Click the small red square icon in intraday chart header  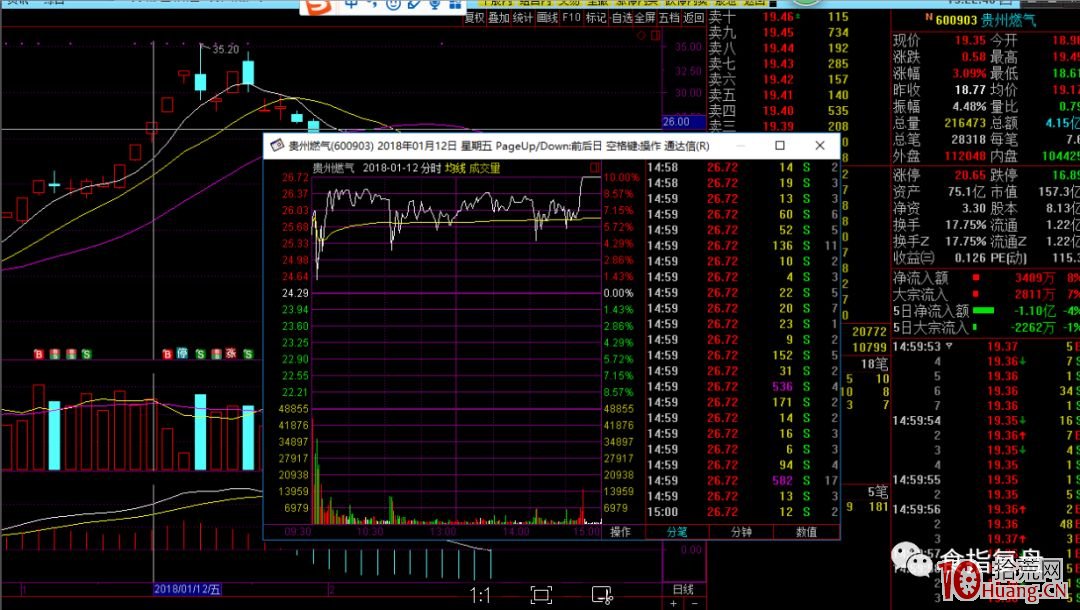[x=594, y=167]
